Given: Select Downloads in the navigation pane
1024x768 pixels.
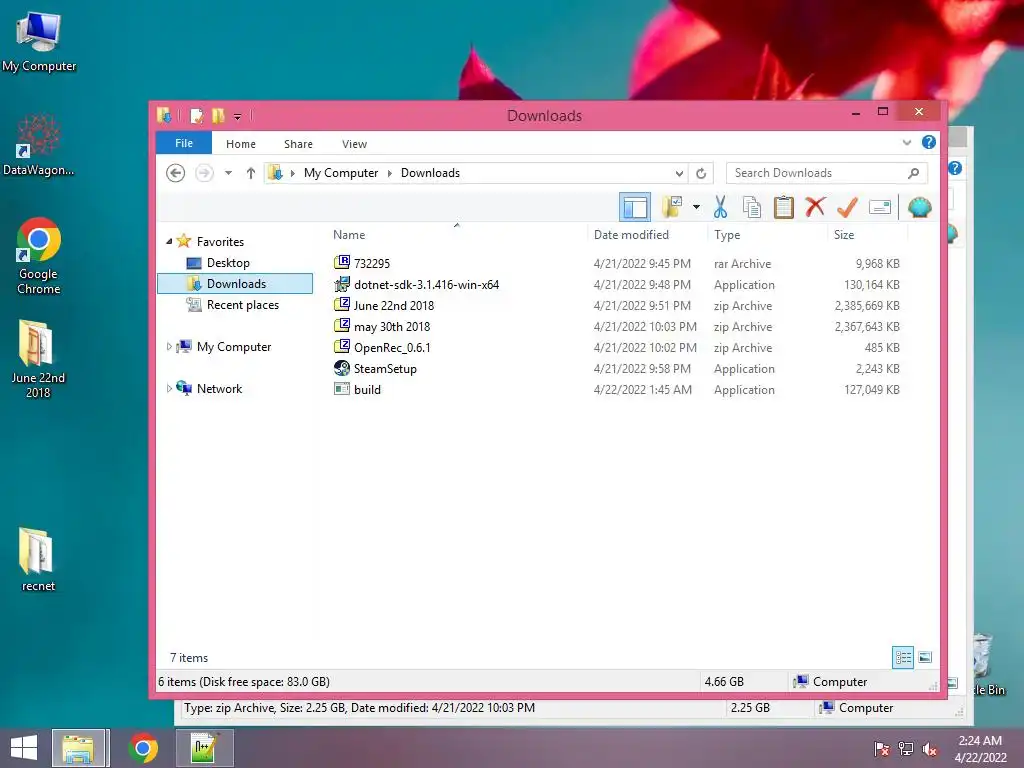Looking at the screenshot, I should pos(235,283).
